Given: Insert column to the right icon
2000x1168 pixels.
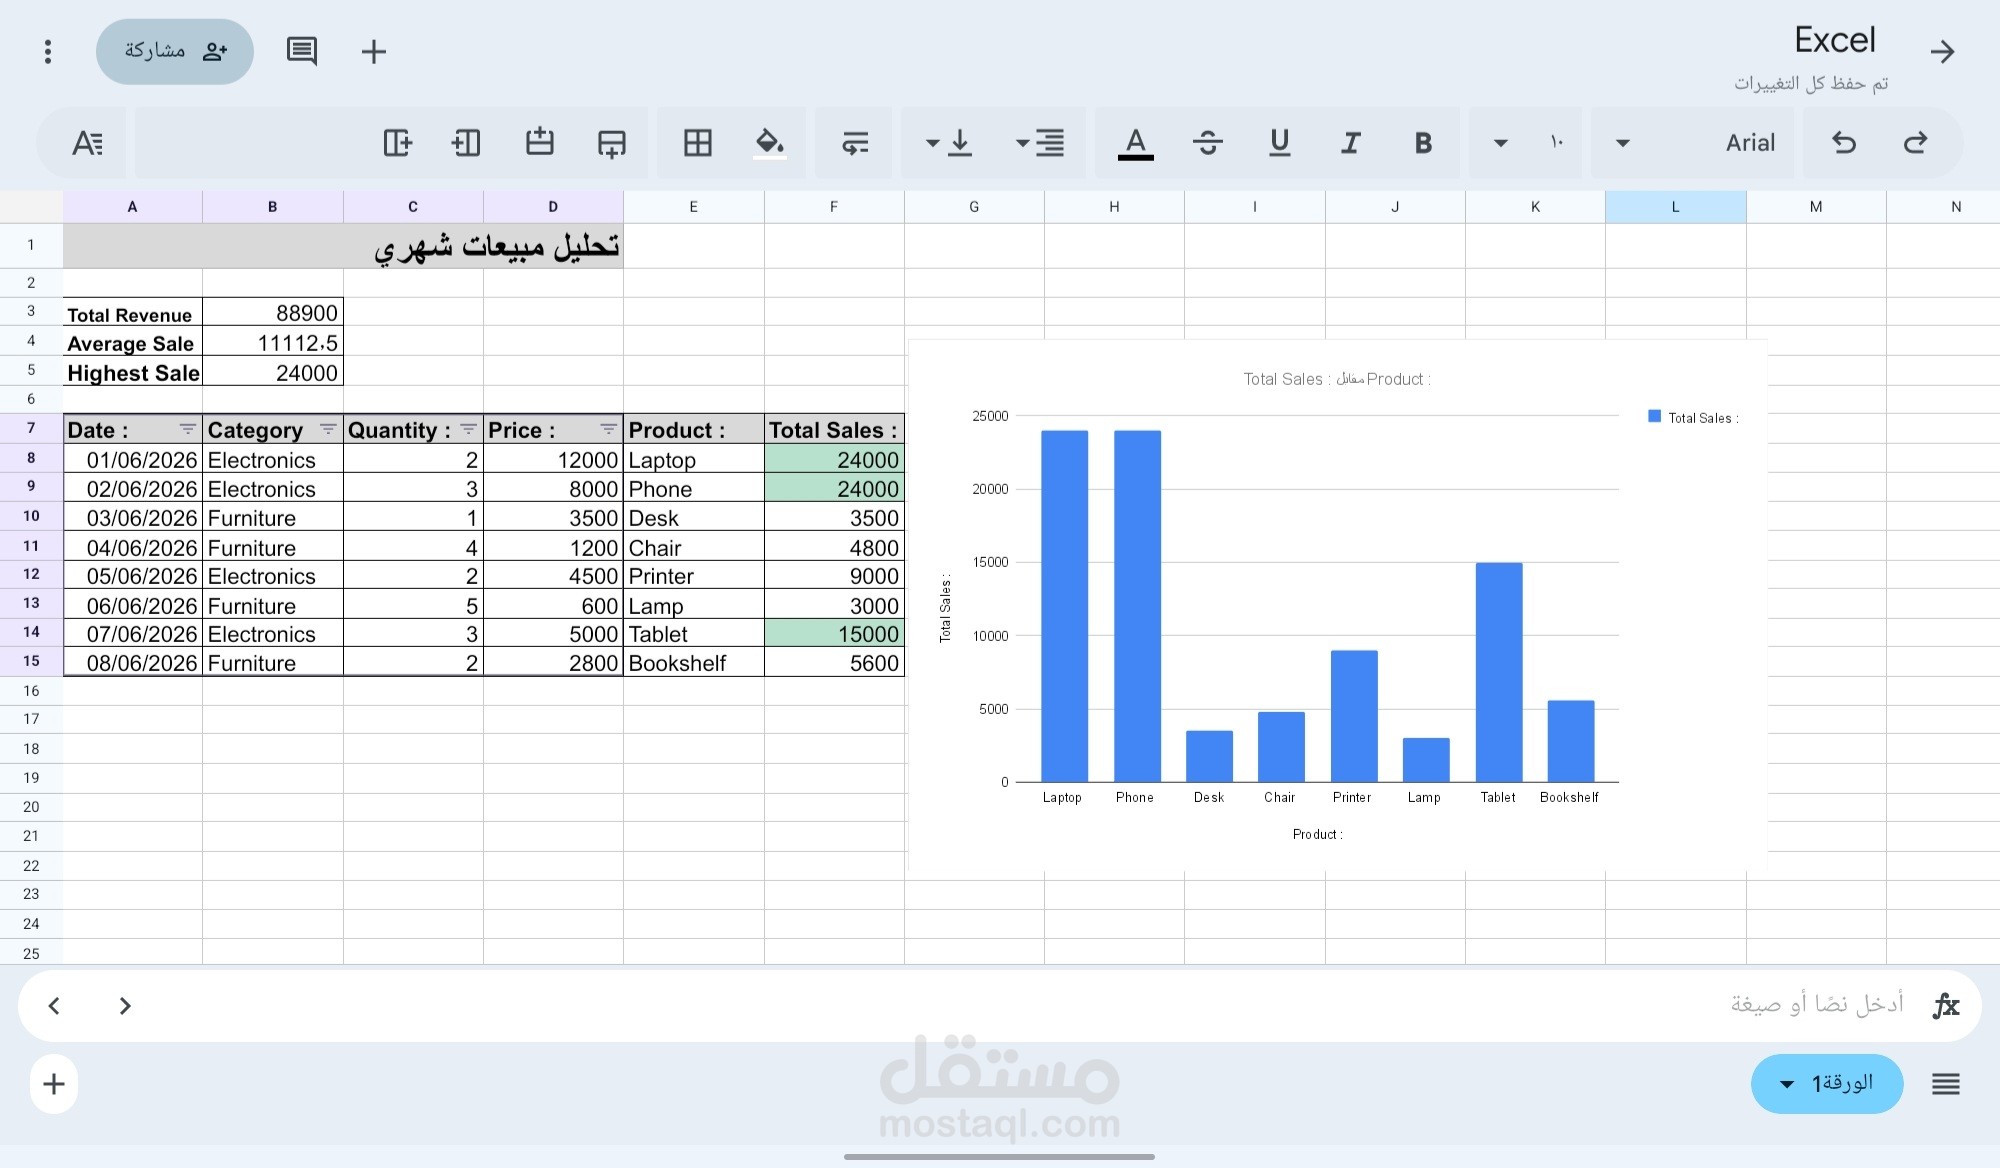Looking at the screenshot, I should pyautogui.click(x=398, y=143).
